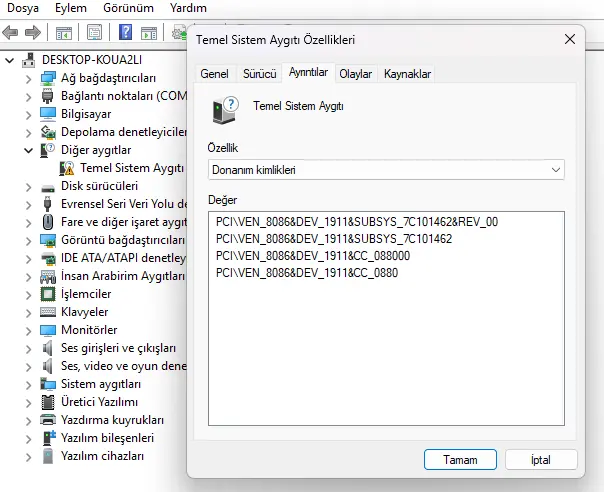Screen dimensions: 604x492
Task: Collapse the Diğer aygıtlar node
Action: coord(29,151)
